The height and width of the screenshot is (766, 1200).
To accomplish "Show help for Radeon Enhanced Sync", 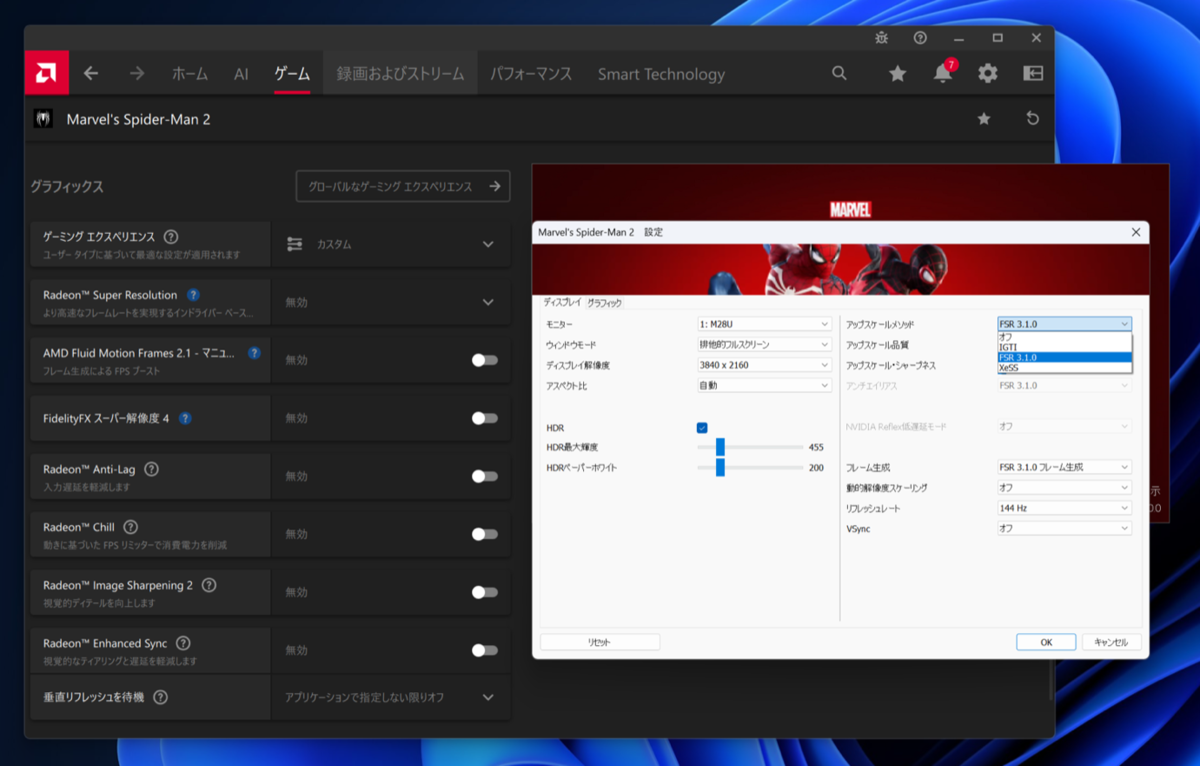I will click(183, 643).
